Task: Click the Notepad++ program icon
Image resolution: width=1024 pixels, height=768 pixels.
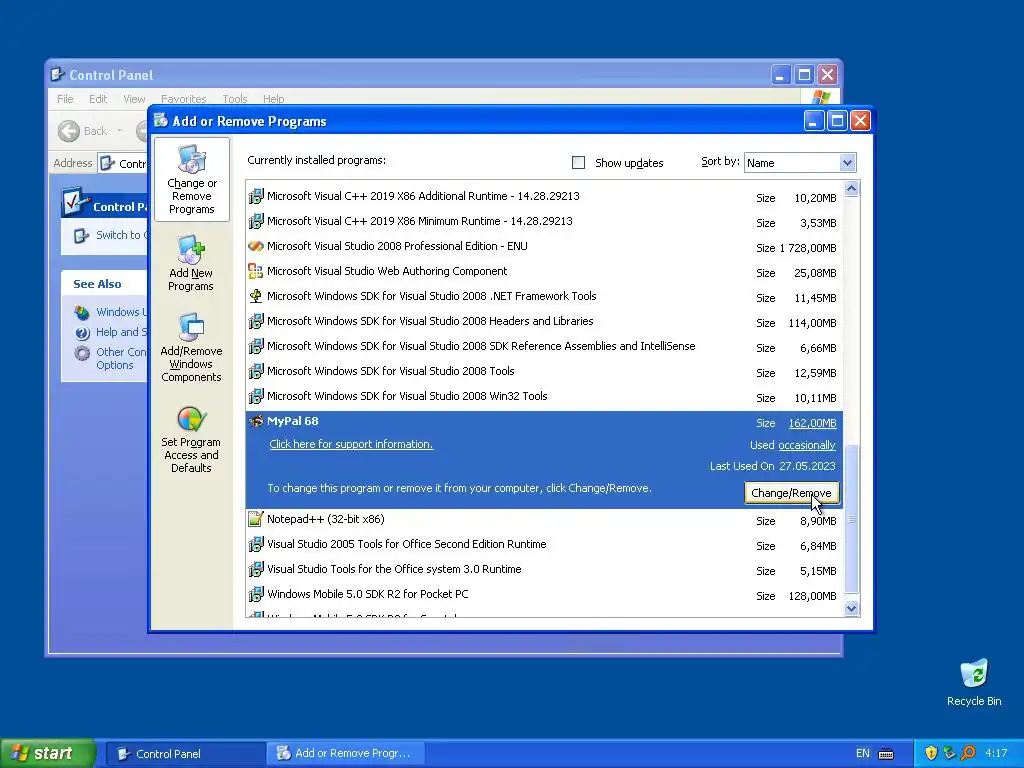Action: (x=256, y=519)
